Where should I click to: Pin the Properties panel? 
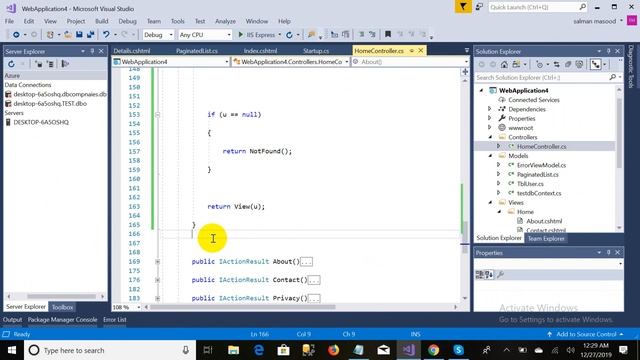coord(608,253)
